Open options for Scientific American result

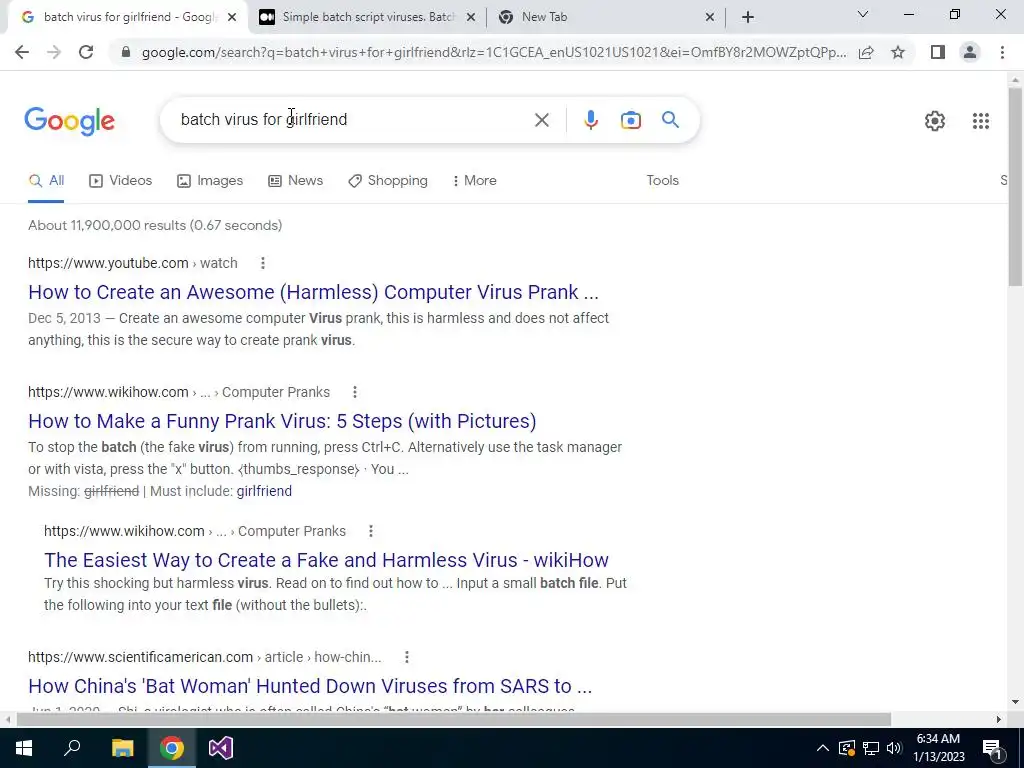(406, 658)
